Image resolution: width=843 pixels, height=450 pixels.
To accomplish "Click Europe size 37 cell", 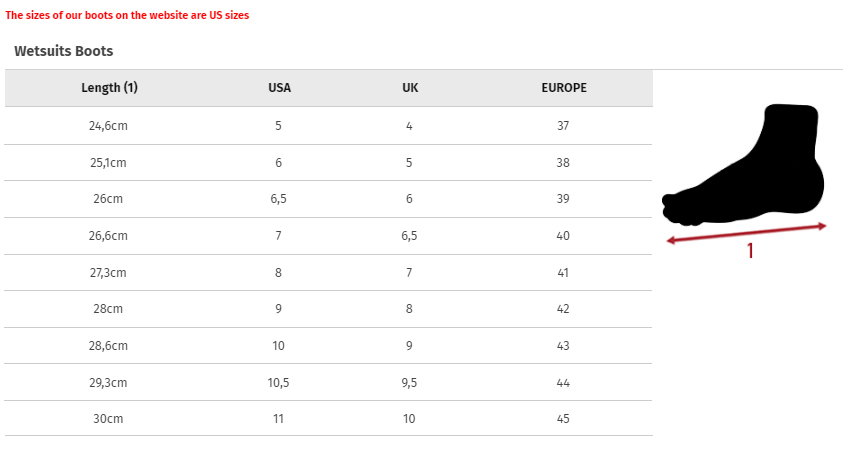I will tap(563, 126).
